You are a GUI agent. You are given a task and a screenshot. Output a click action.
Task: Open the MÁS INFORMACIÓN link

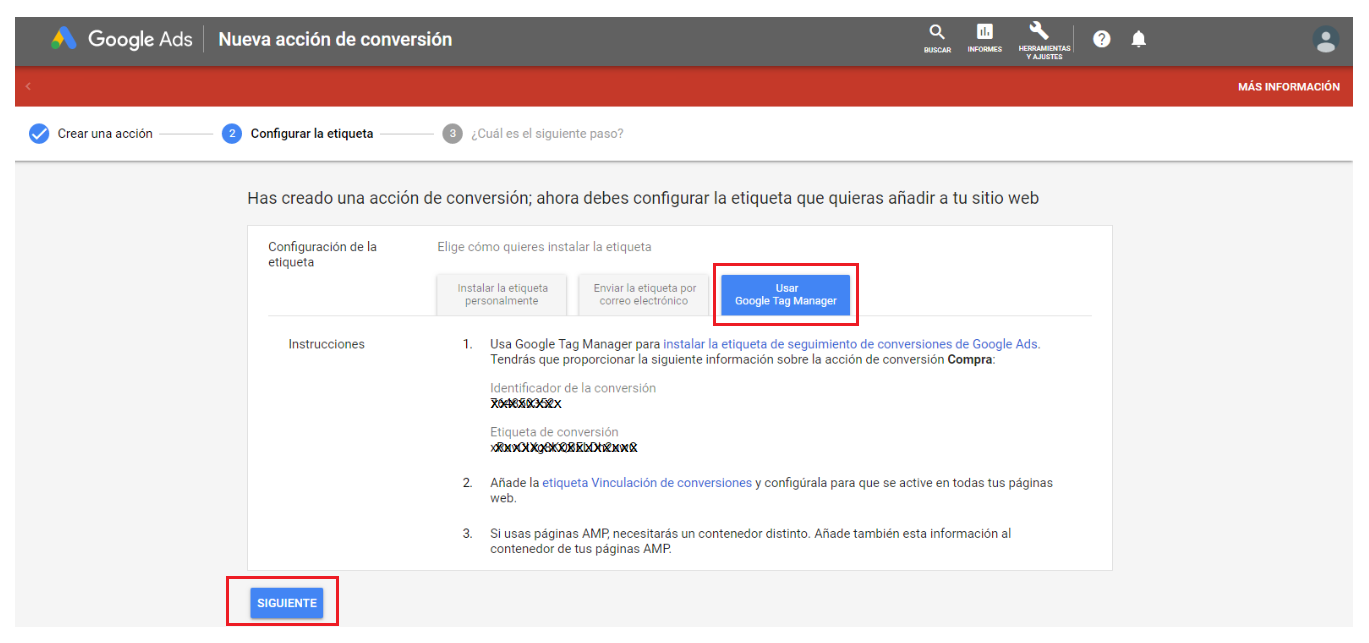point(1288,87)
